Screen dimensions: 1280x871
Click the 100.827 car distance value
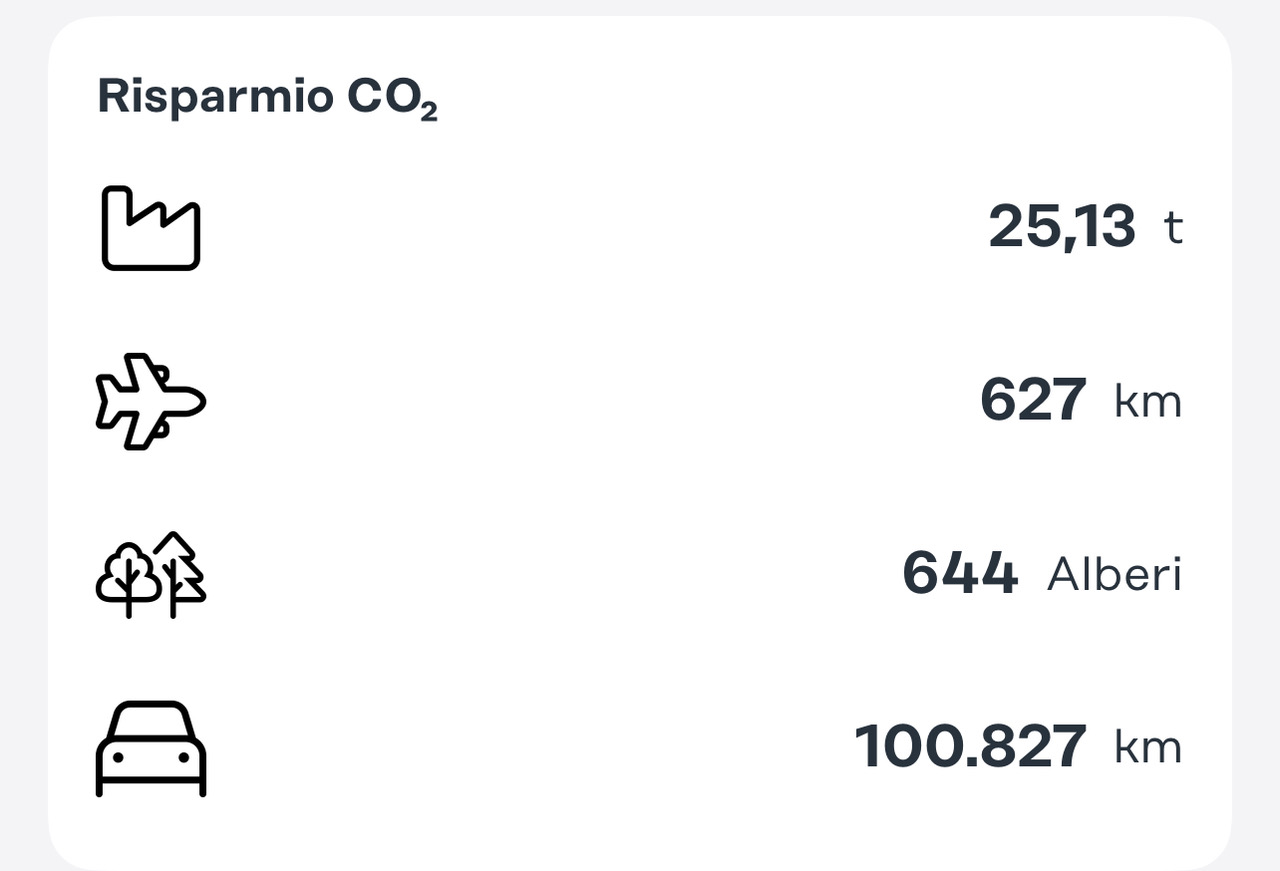(970, 747)
